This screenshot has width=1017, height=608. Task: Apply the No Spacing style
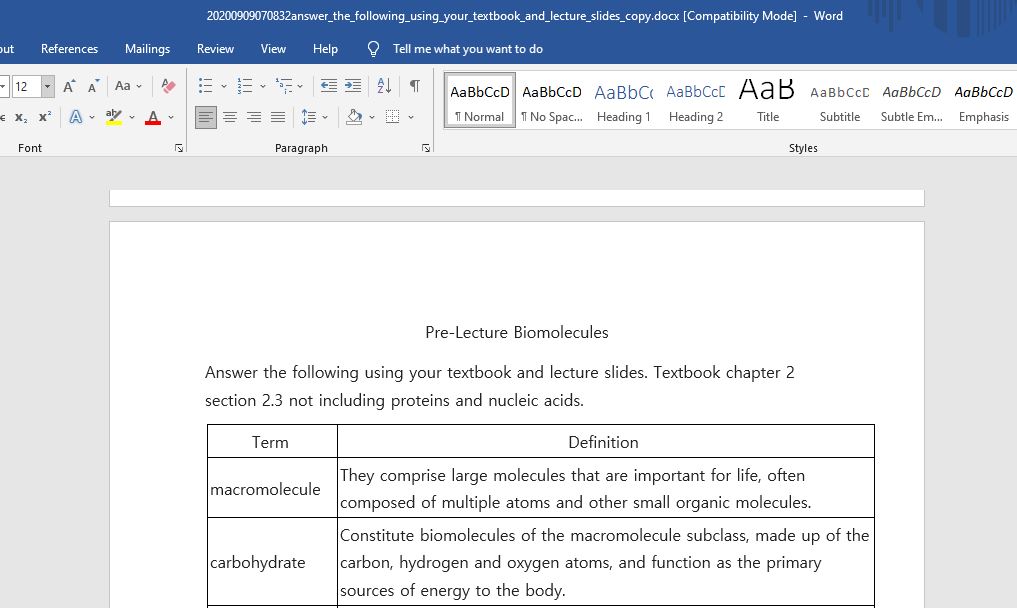click(x=552, y=100)
